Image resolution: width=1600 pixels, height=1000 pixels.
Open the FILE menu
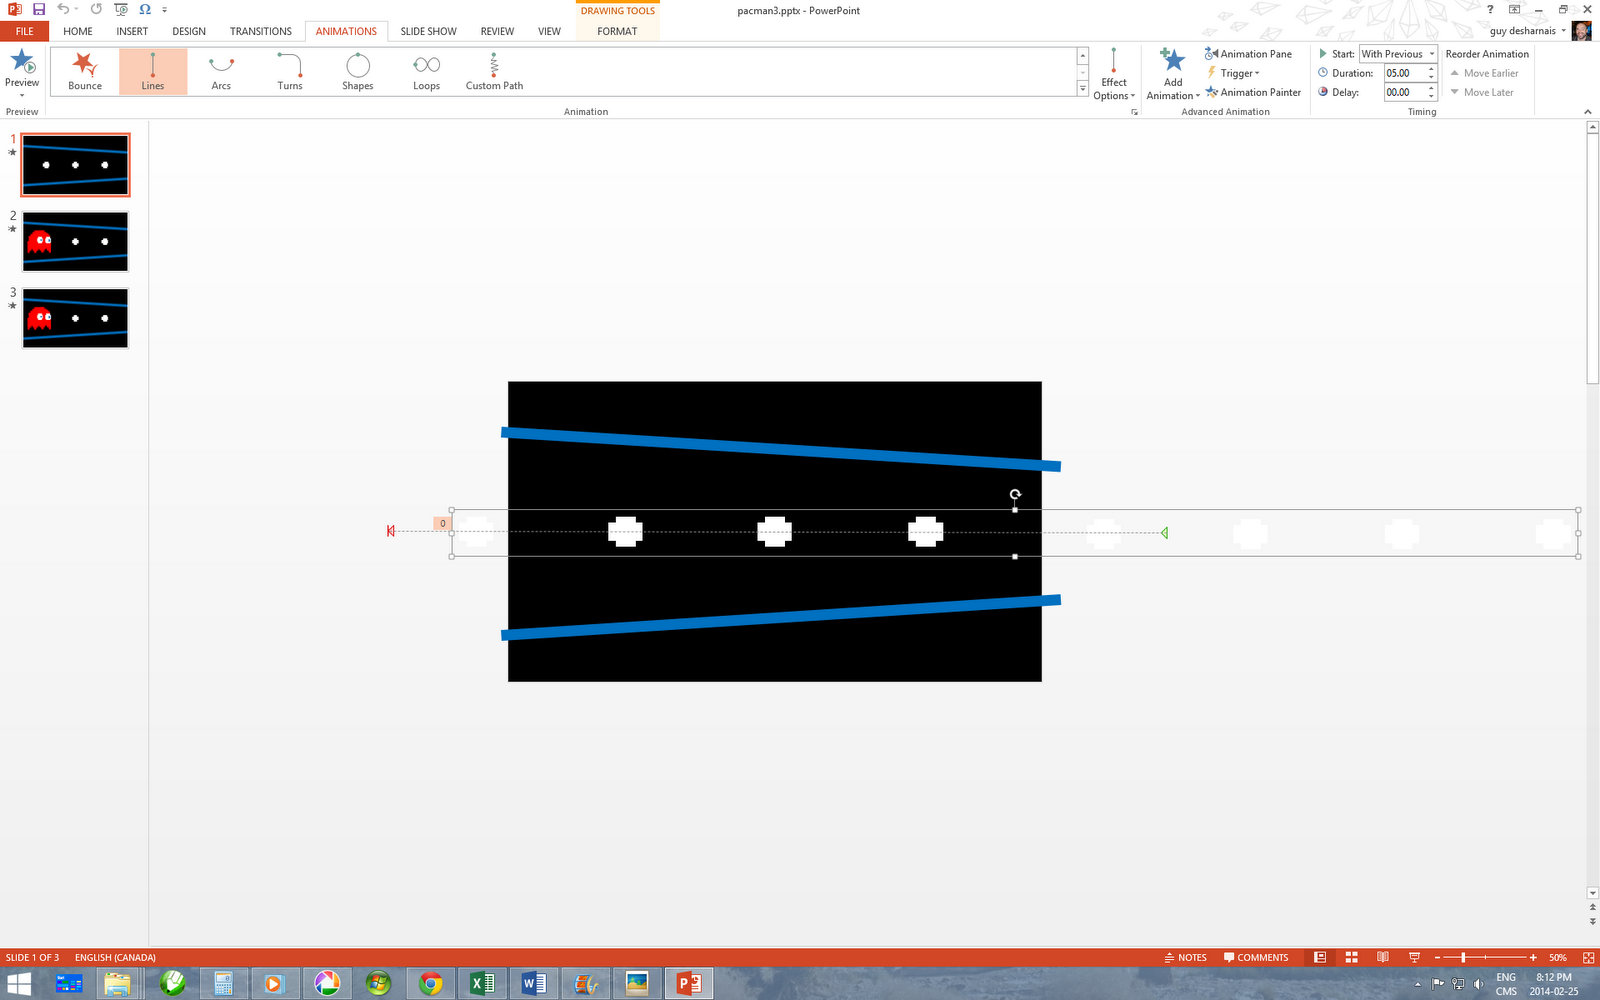pos(24,31)
